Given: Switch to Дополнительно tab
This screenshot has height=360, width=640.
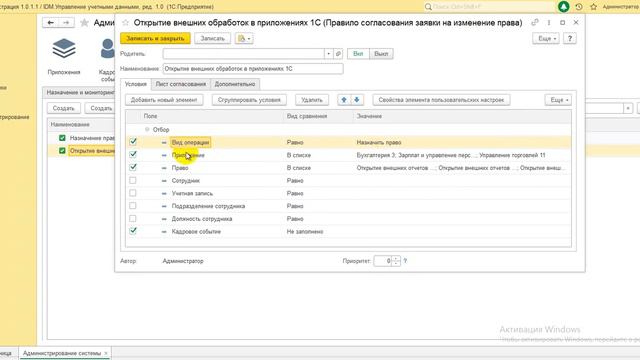Looking at the screenshot, I should (235, 84).
